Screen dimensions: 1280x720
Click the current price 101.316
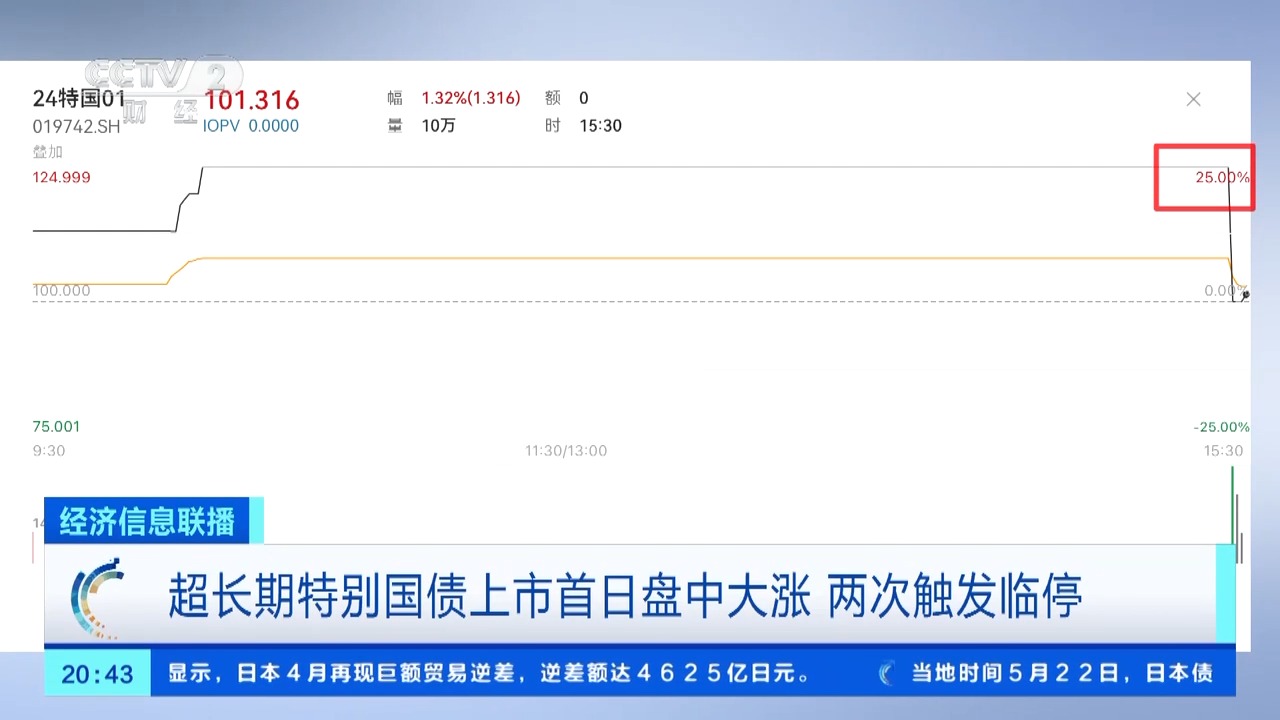tap(252, 100)
